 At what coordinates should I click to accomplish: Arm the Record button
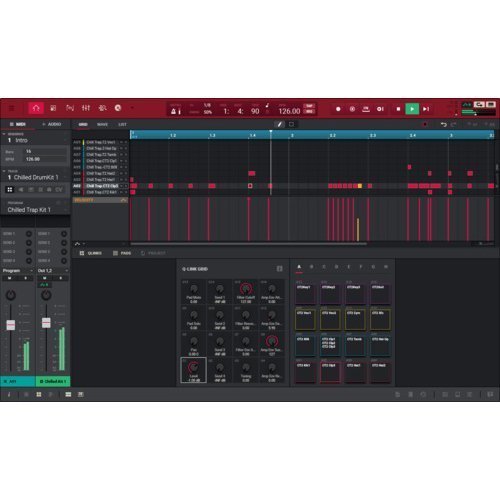click(x=338, y=109)
